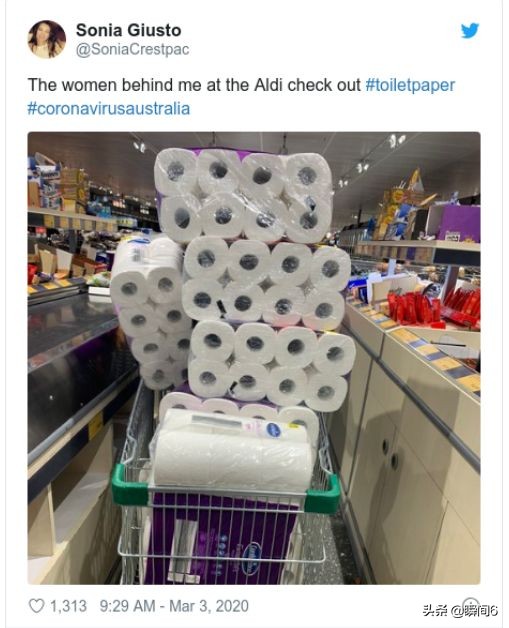The width and height of the screenshot is (509, 628).
Task: Open the #coronavirusaustralia hashtag
Action: click(109, 109)
